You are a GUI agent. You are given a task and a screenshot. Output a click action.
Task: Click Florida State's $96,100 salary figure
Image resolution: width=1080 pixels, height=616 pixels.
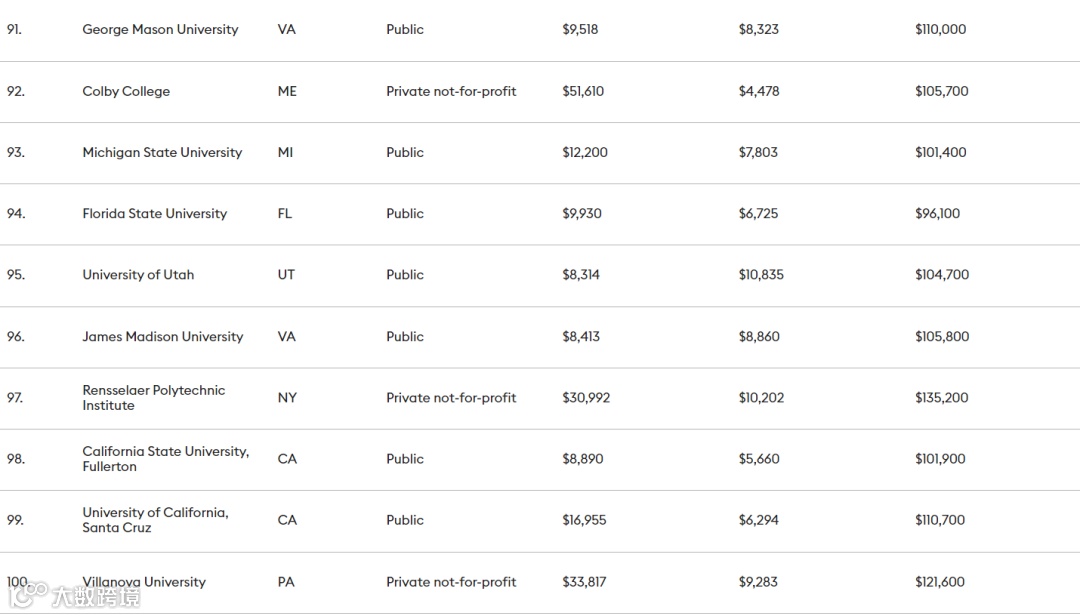point(937,214)
